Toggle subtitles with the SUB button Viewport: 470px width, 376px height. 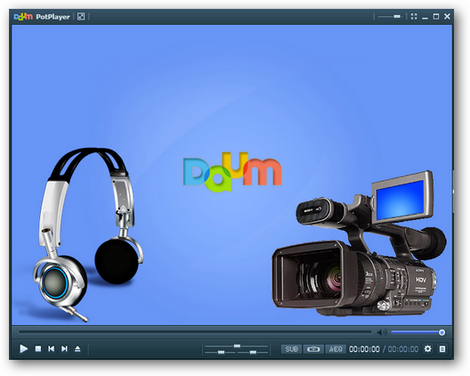(x=291, y=349)
